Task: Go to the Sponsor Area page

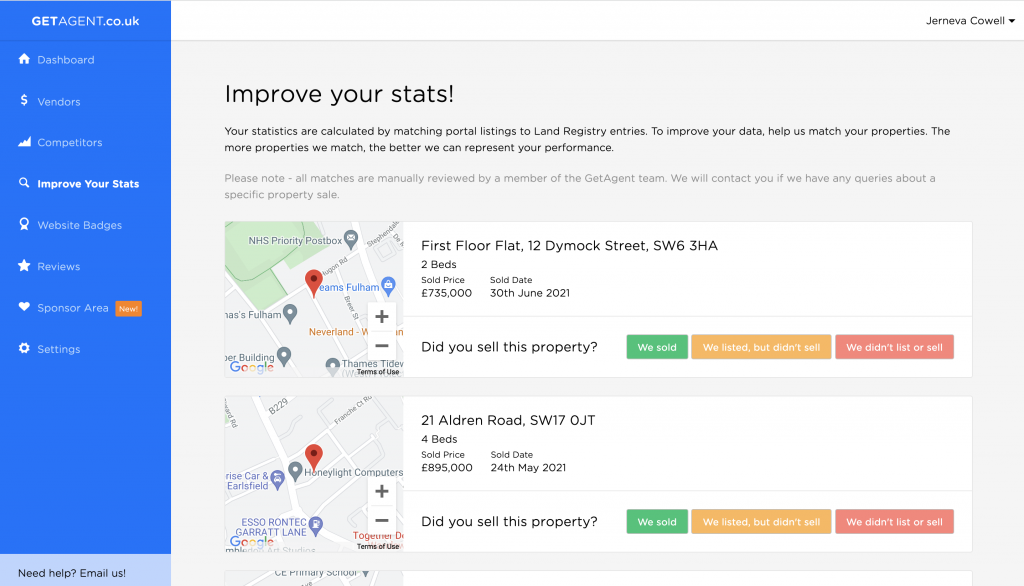Action: click(x=73, y=308)
